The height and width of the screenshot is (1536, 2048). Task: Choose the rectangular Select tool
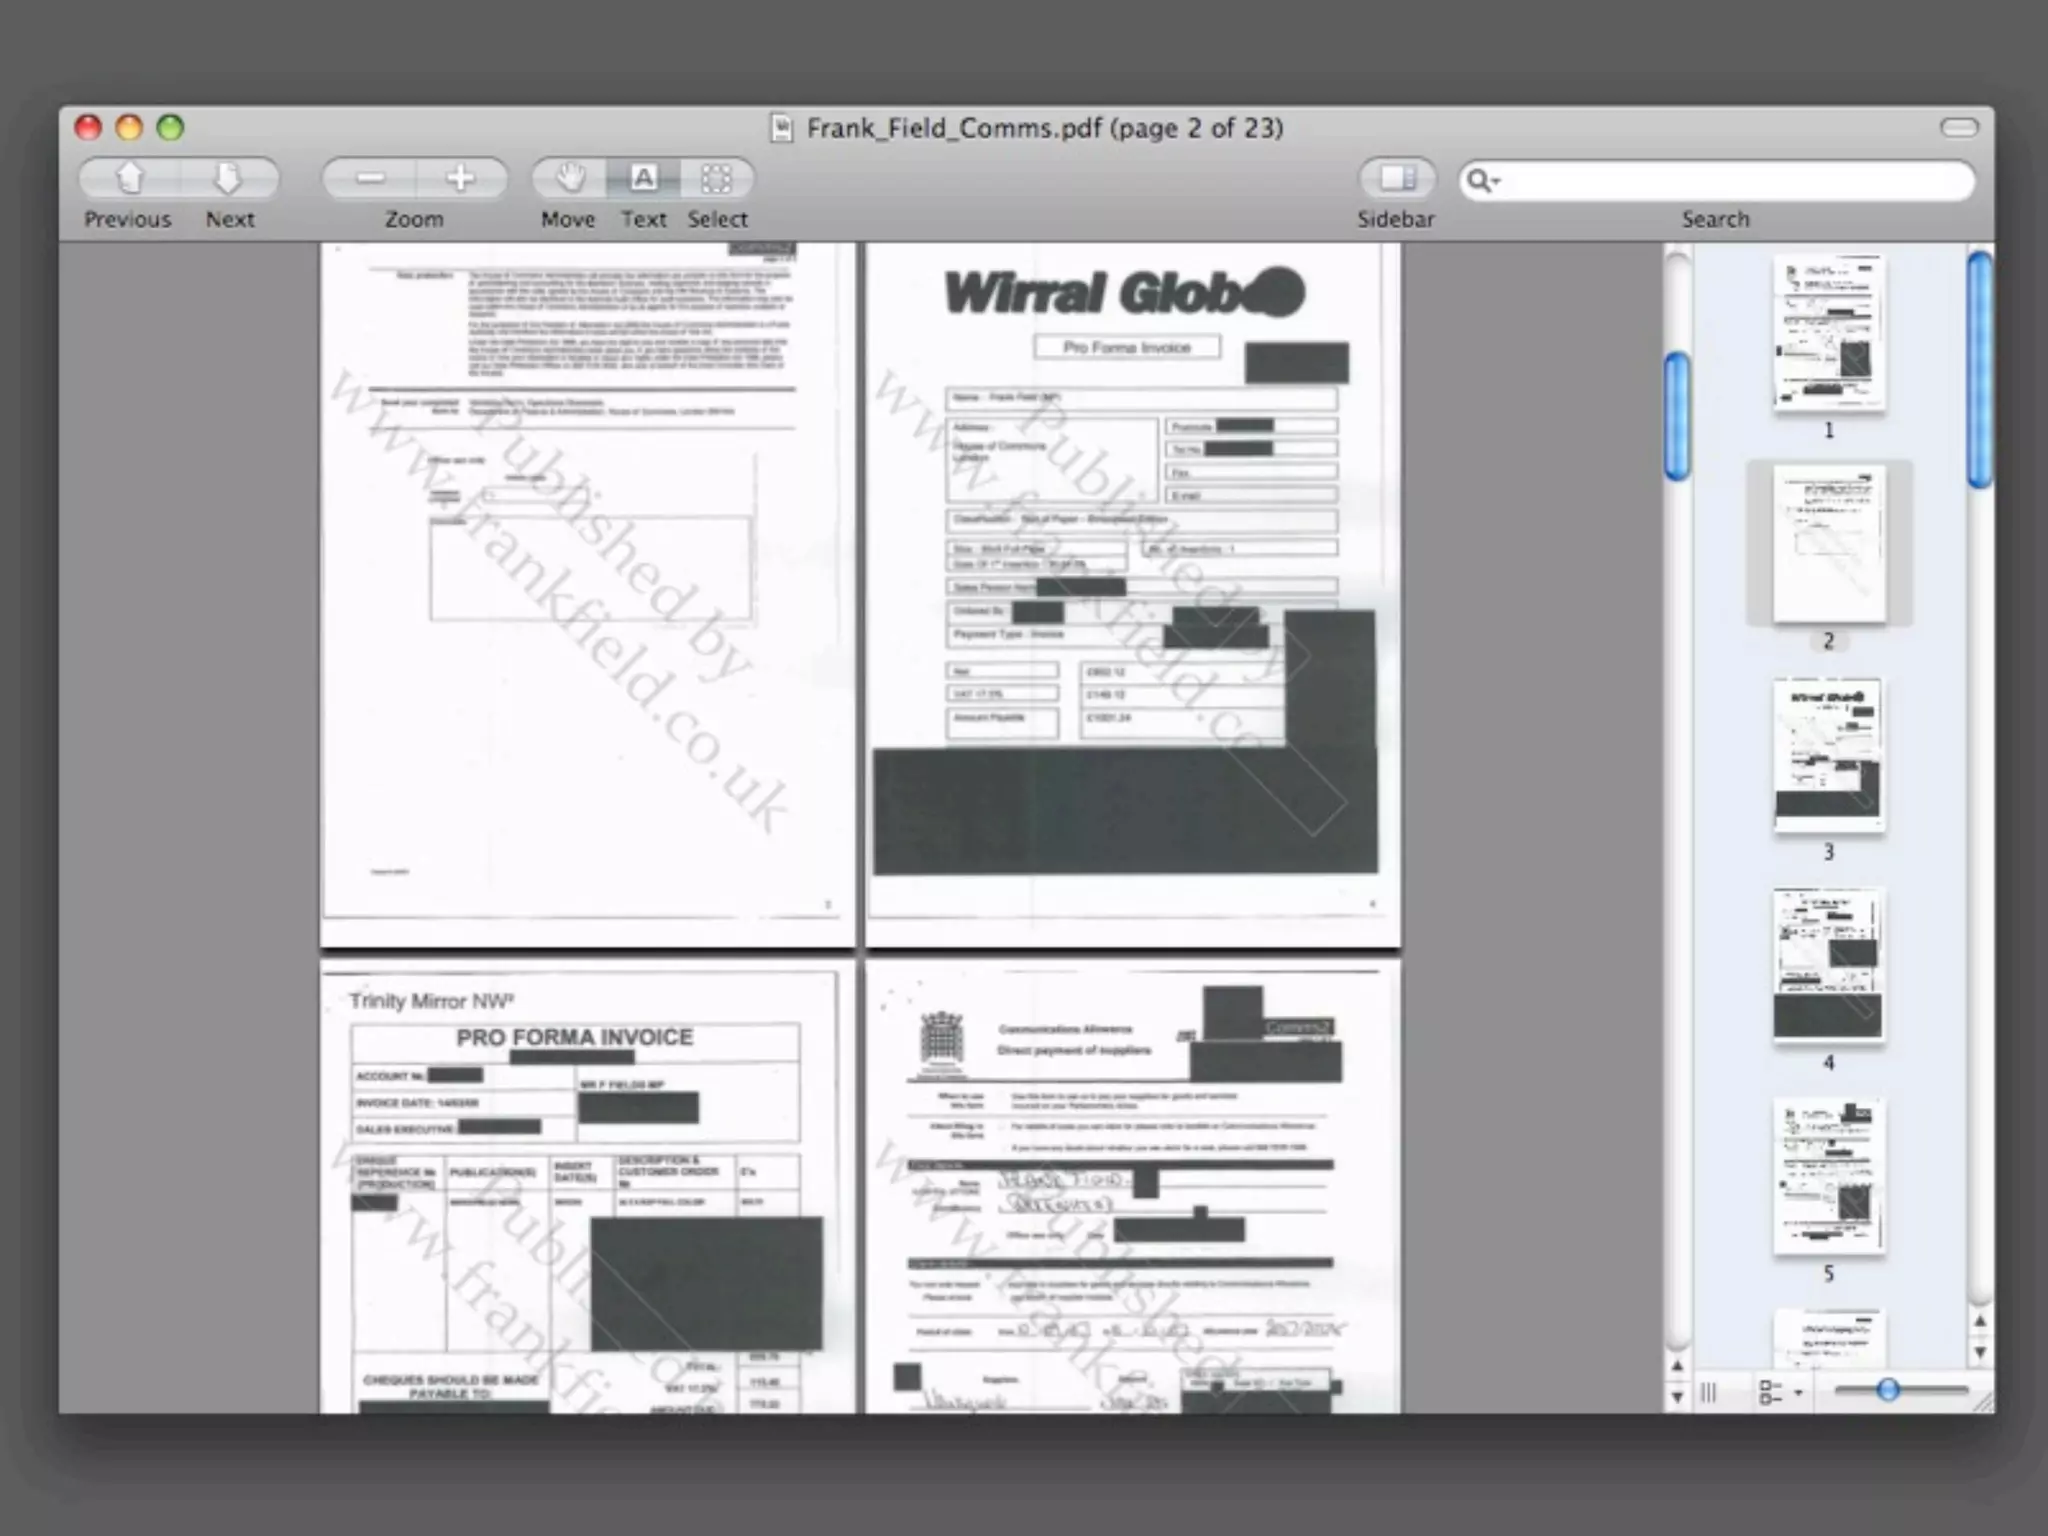click(x=717, y=179)
